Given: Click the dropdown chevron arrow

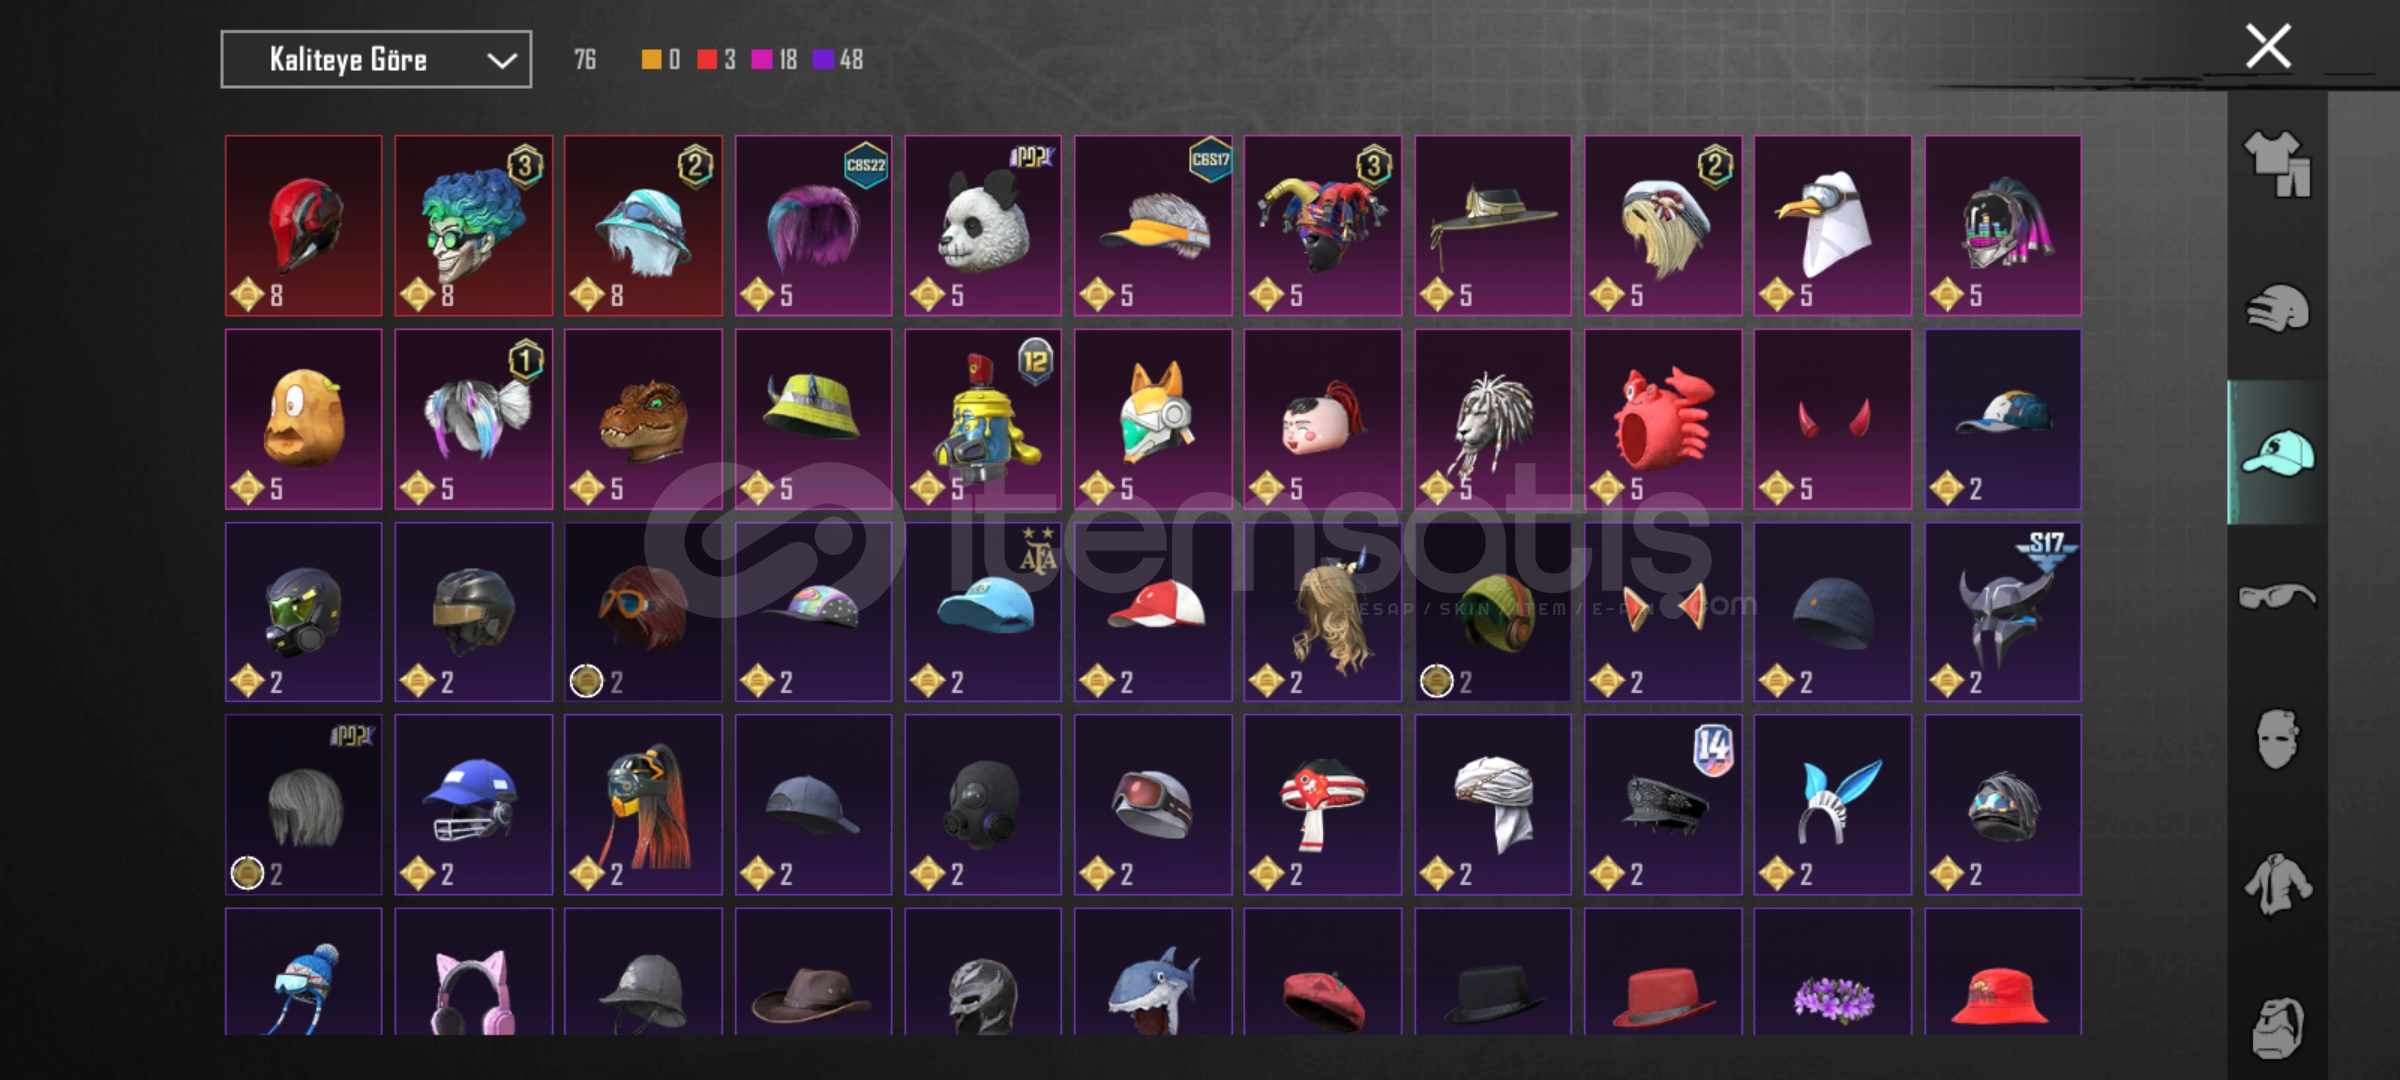Looking at the screenshot, I should coord(501,61).
